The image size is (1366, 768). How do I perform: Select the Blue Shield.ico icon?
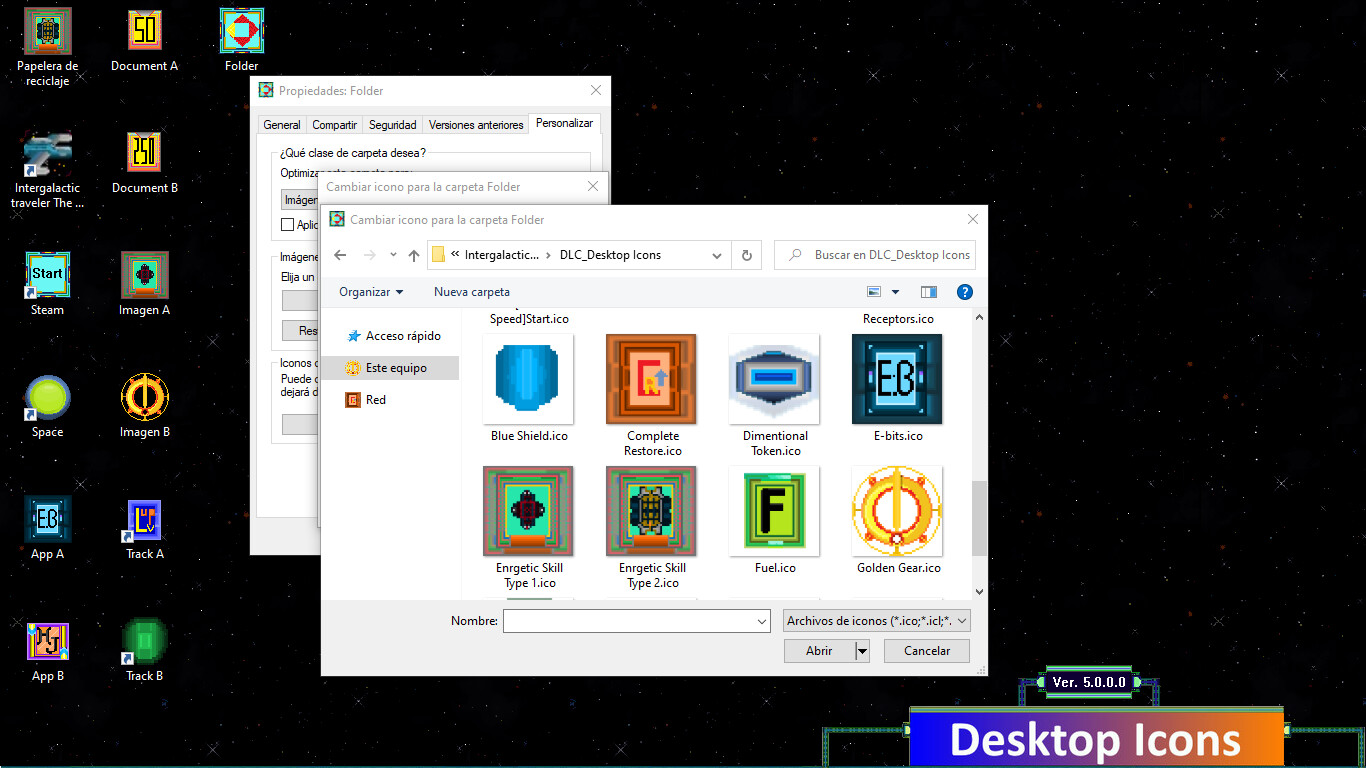[x=528, y=380]
